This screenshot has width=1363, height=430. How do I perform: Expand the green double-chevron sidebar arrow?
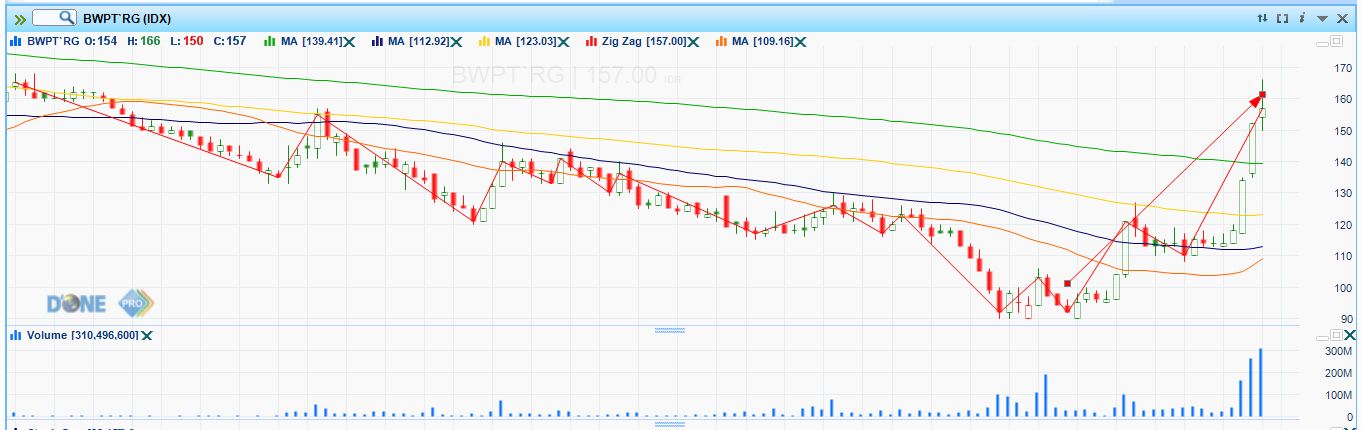pos(19,18)
